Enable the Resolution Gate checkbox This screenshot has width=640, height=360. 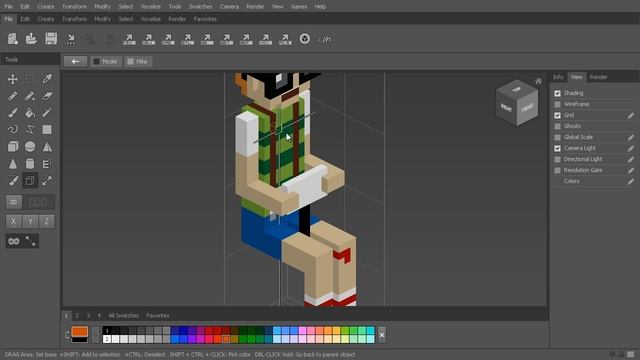point(558,171)
